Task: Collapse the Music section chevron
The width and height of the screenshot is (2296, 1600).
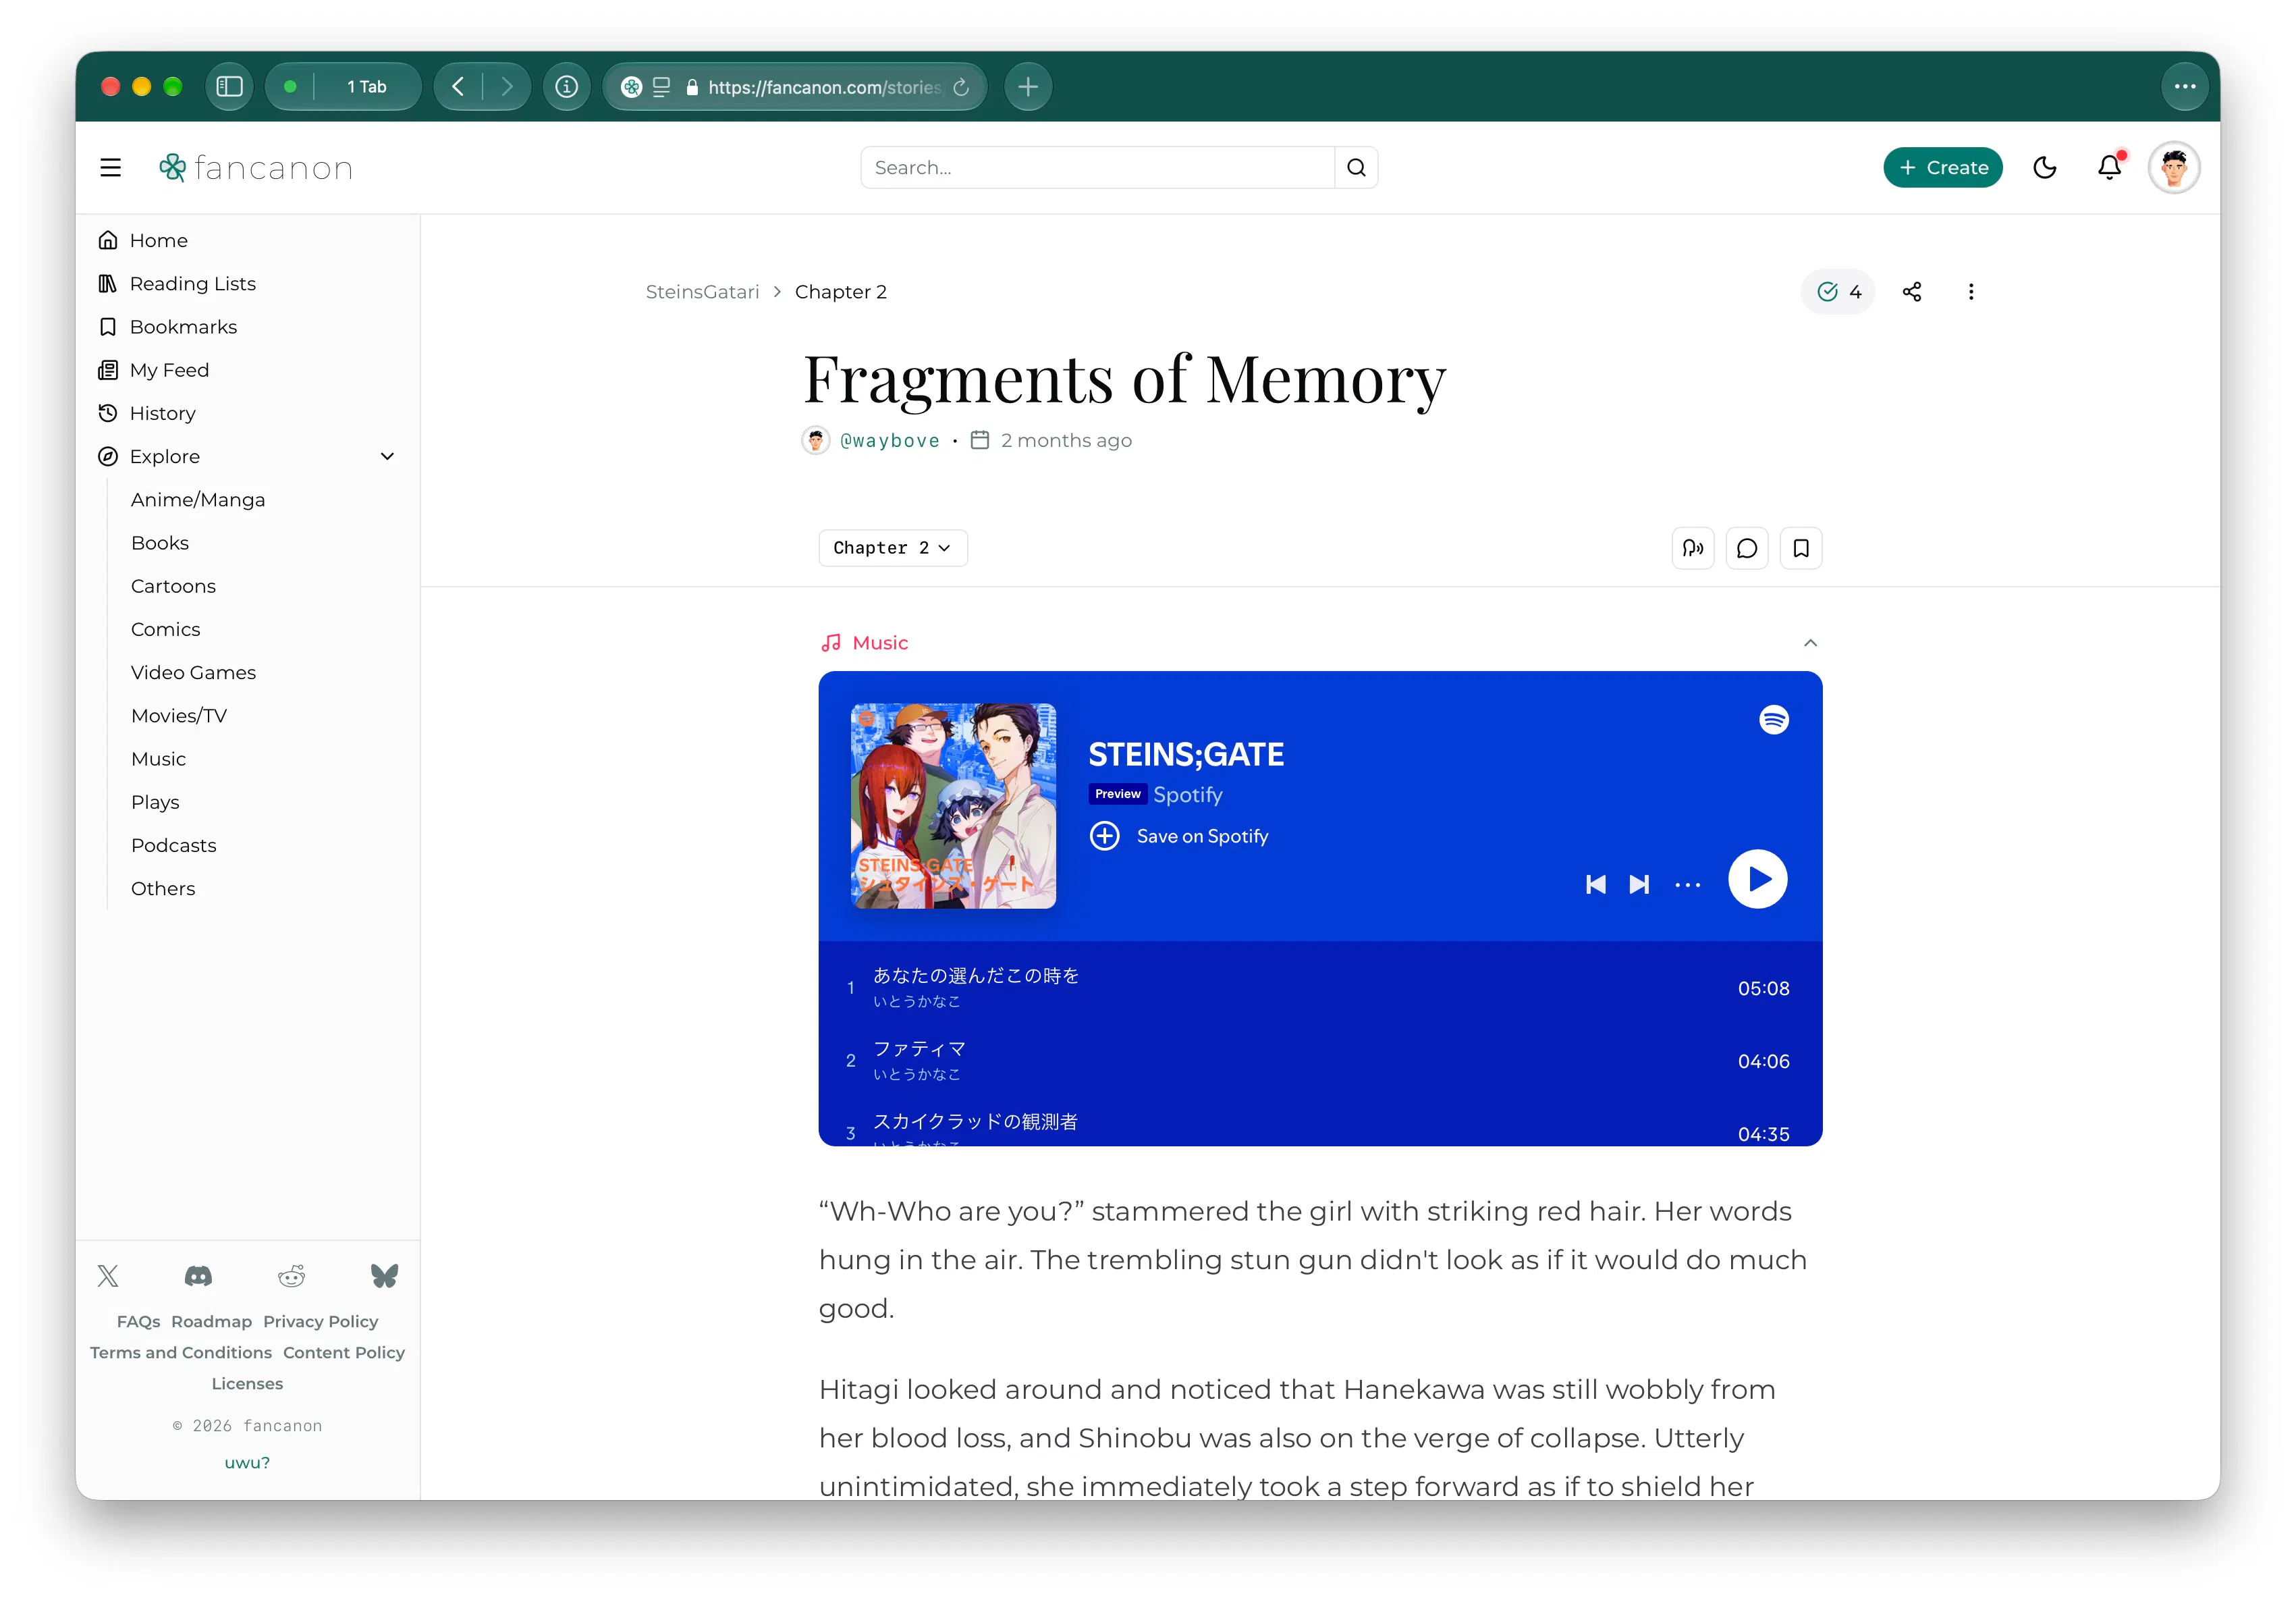Action: (x=1810, y=643)
